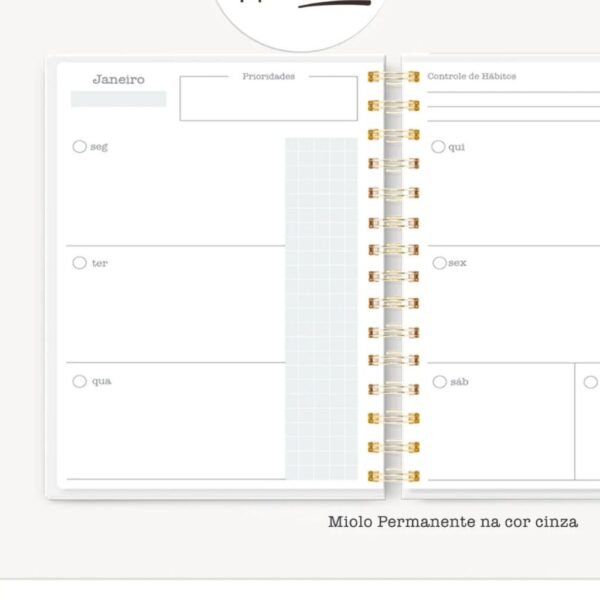
Task: Click the "Controle de Hábitos" heading
Action: (x=472, y=76)
